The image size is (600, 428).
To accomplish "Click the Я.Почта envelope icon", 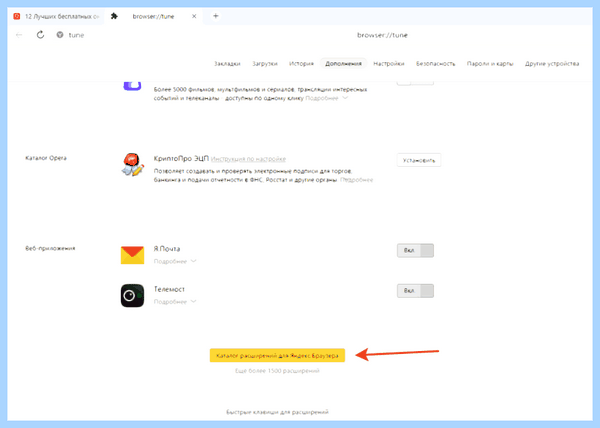I will click(132, 255).
